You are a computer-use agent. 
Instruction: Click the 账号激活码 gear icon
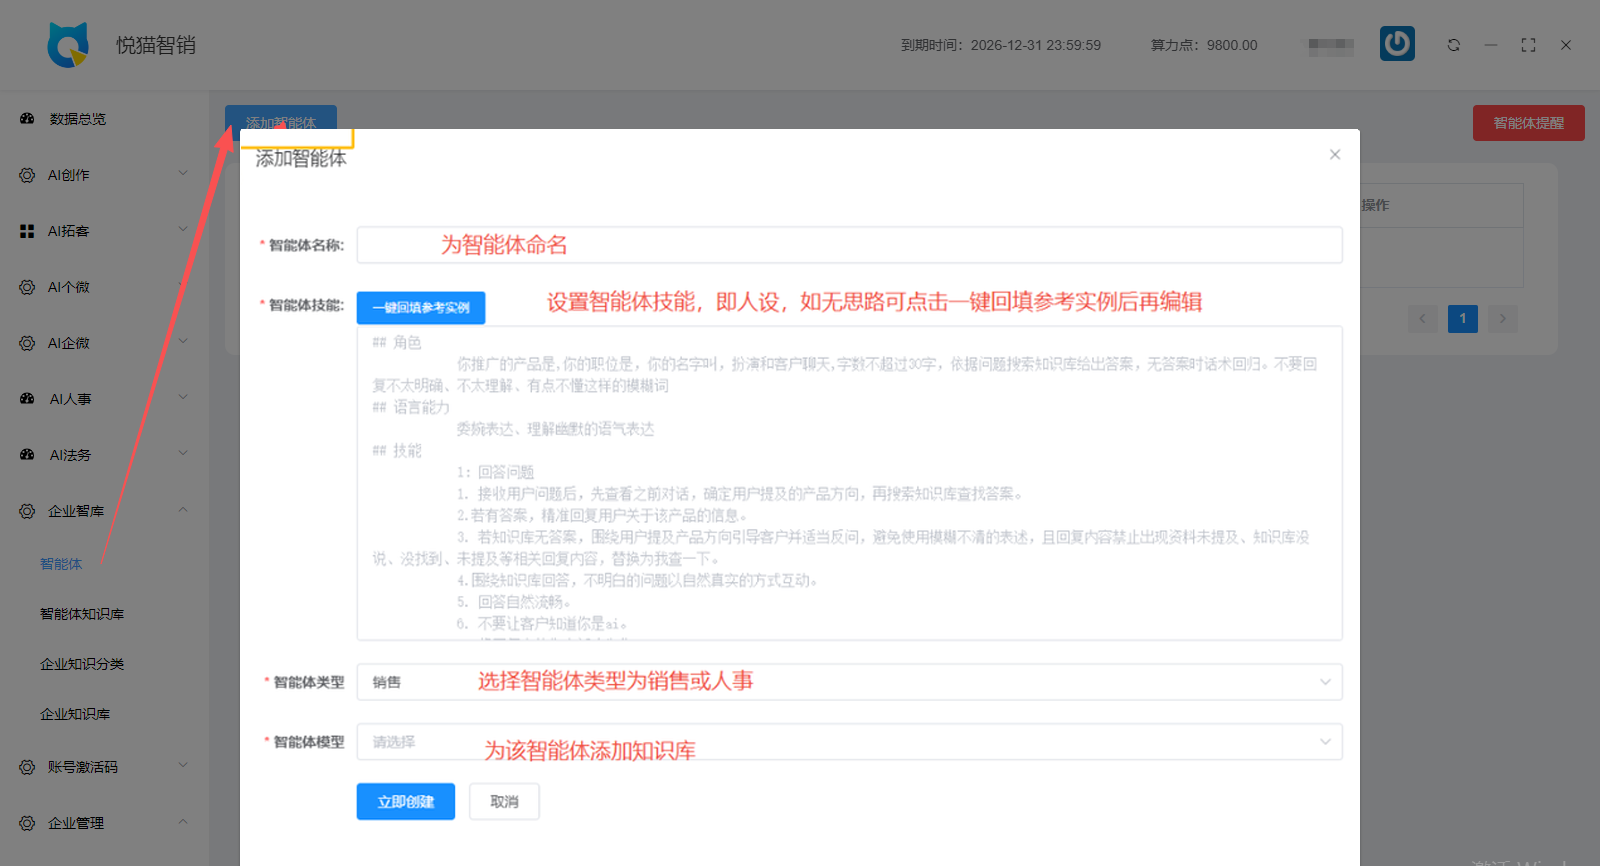(x=27, y=767)
